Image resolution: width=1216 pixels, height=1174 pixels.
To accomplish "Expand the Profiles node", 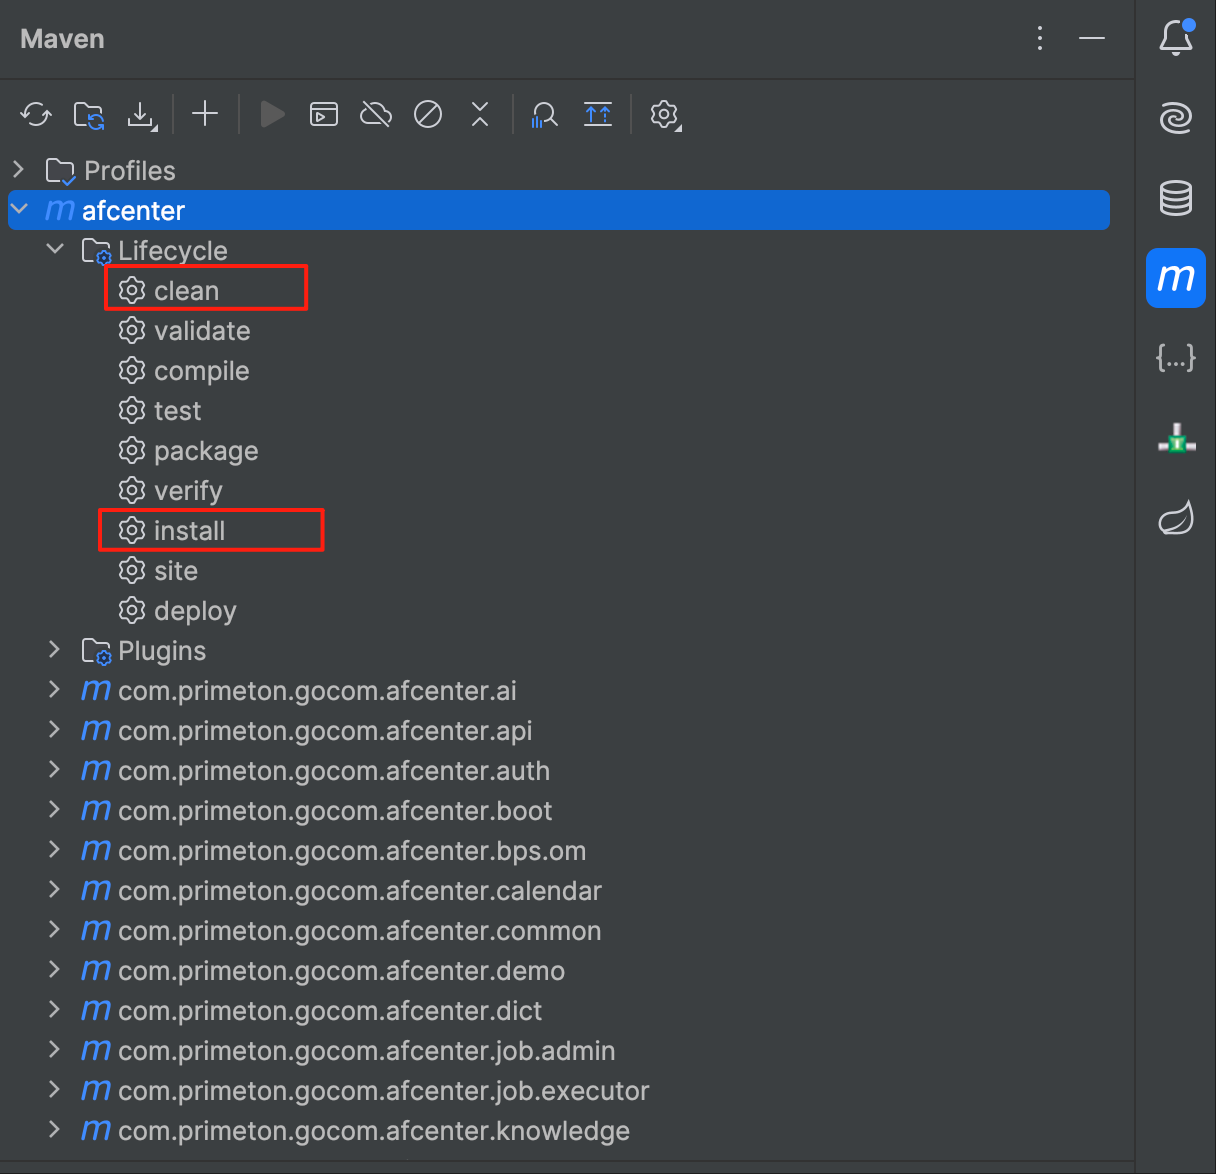I will tap(19, 170).
